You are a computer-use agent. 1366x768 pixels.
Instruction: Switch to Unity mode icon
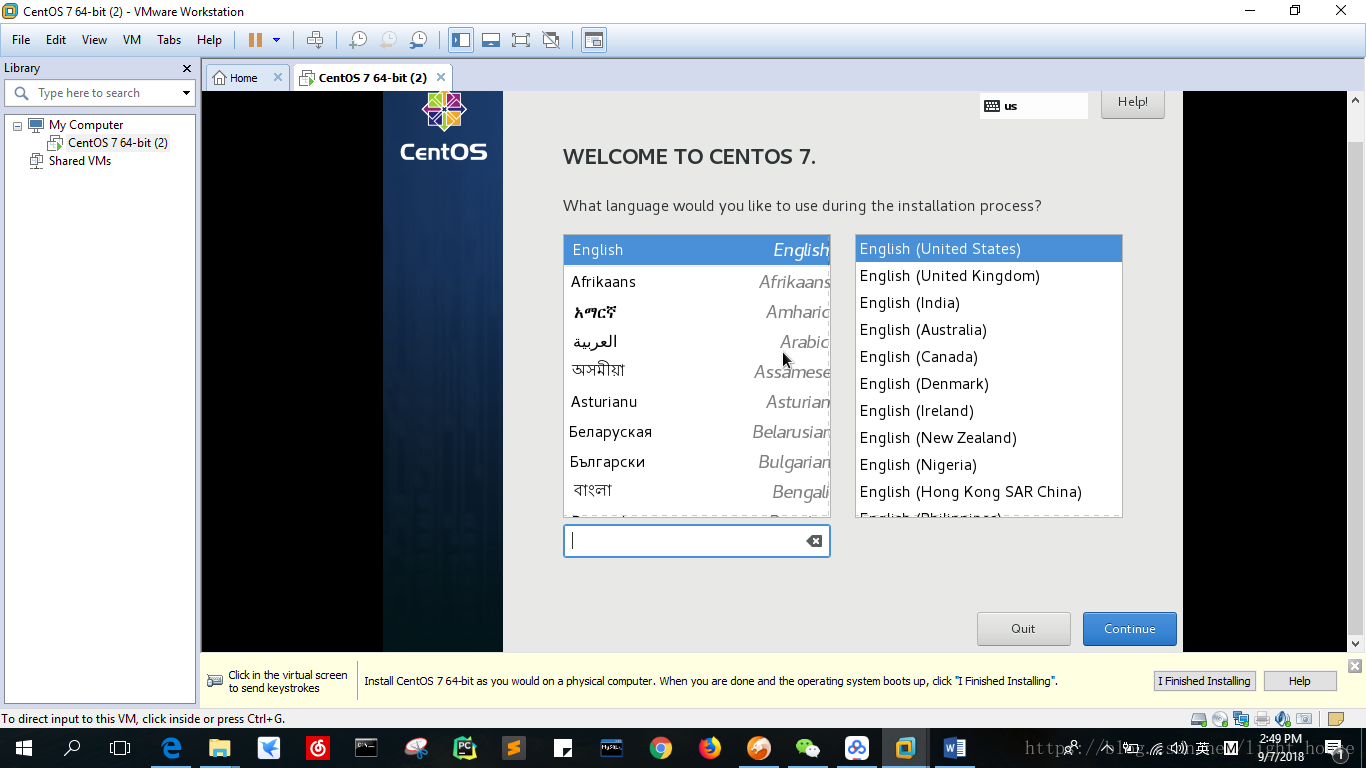551,40
